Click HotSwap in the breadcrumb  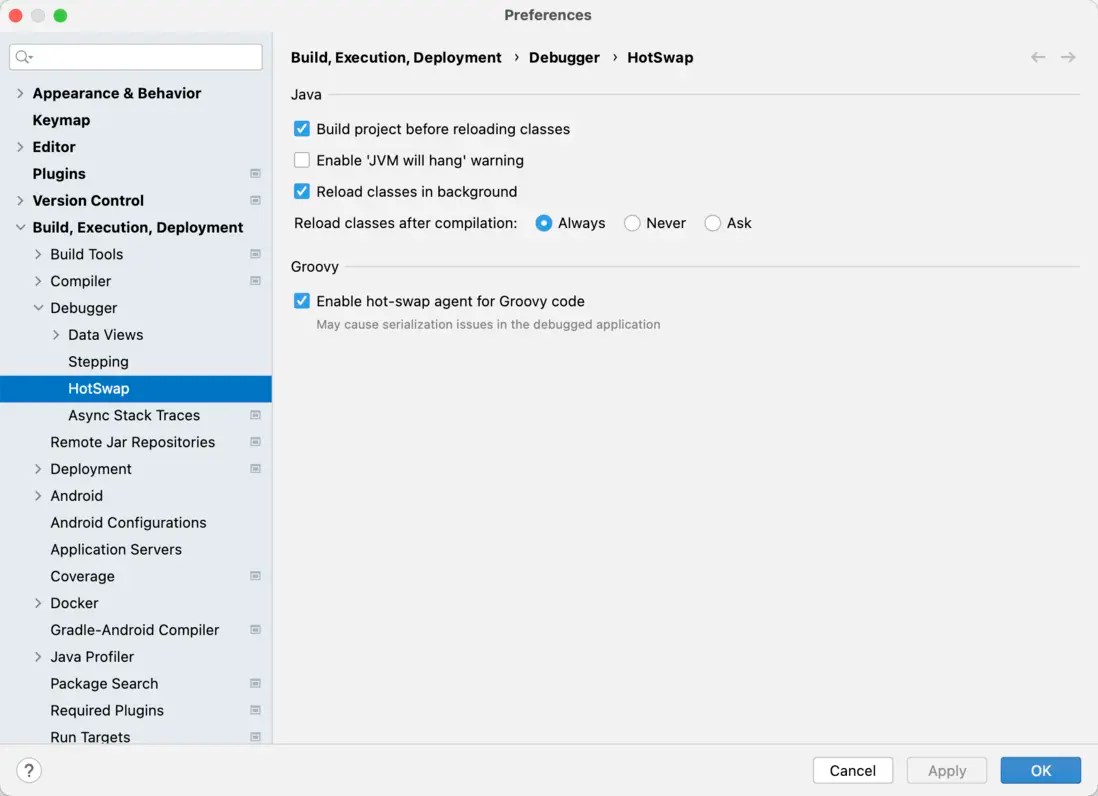(660, 57)
